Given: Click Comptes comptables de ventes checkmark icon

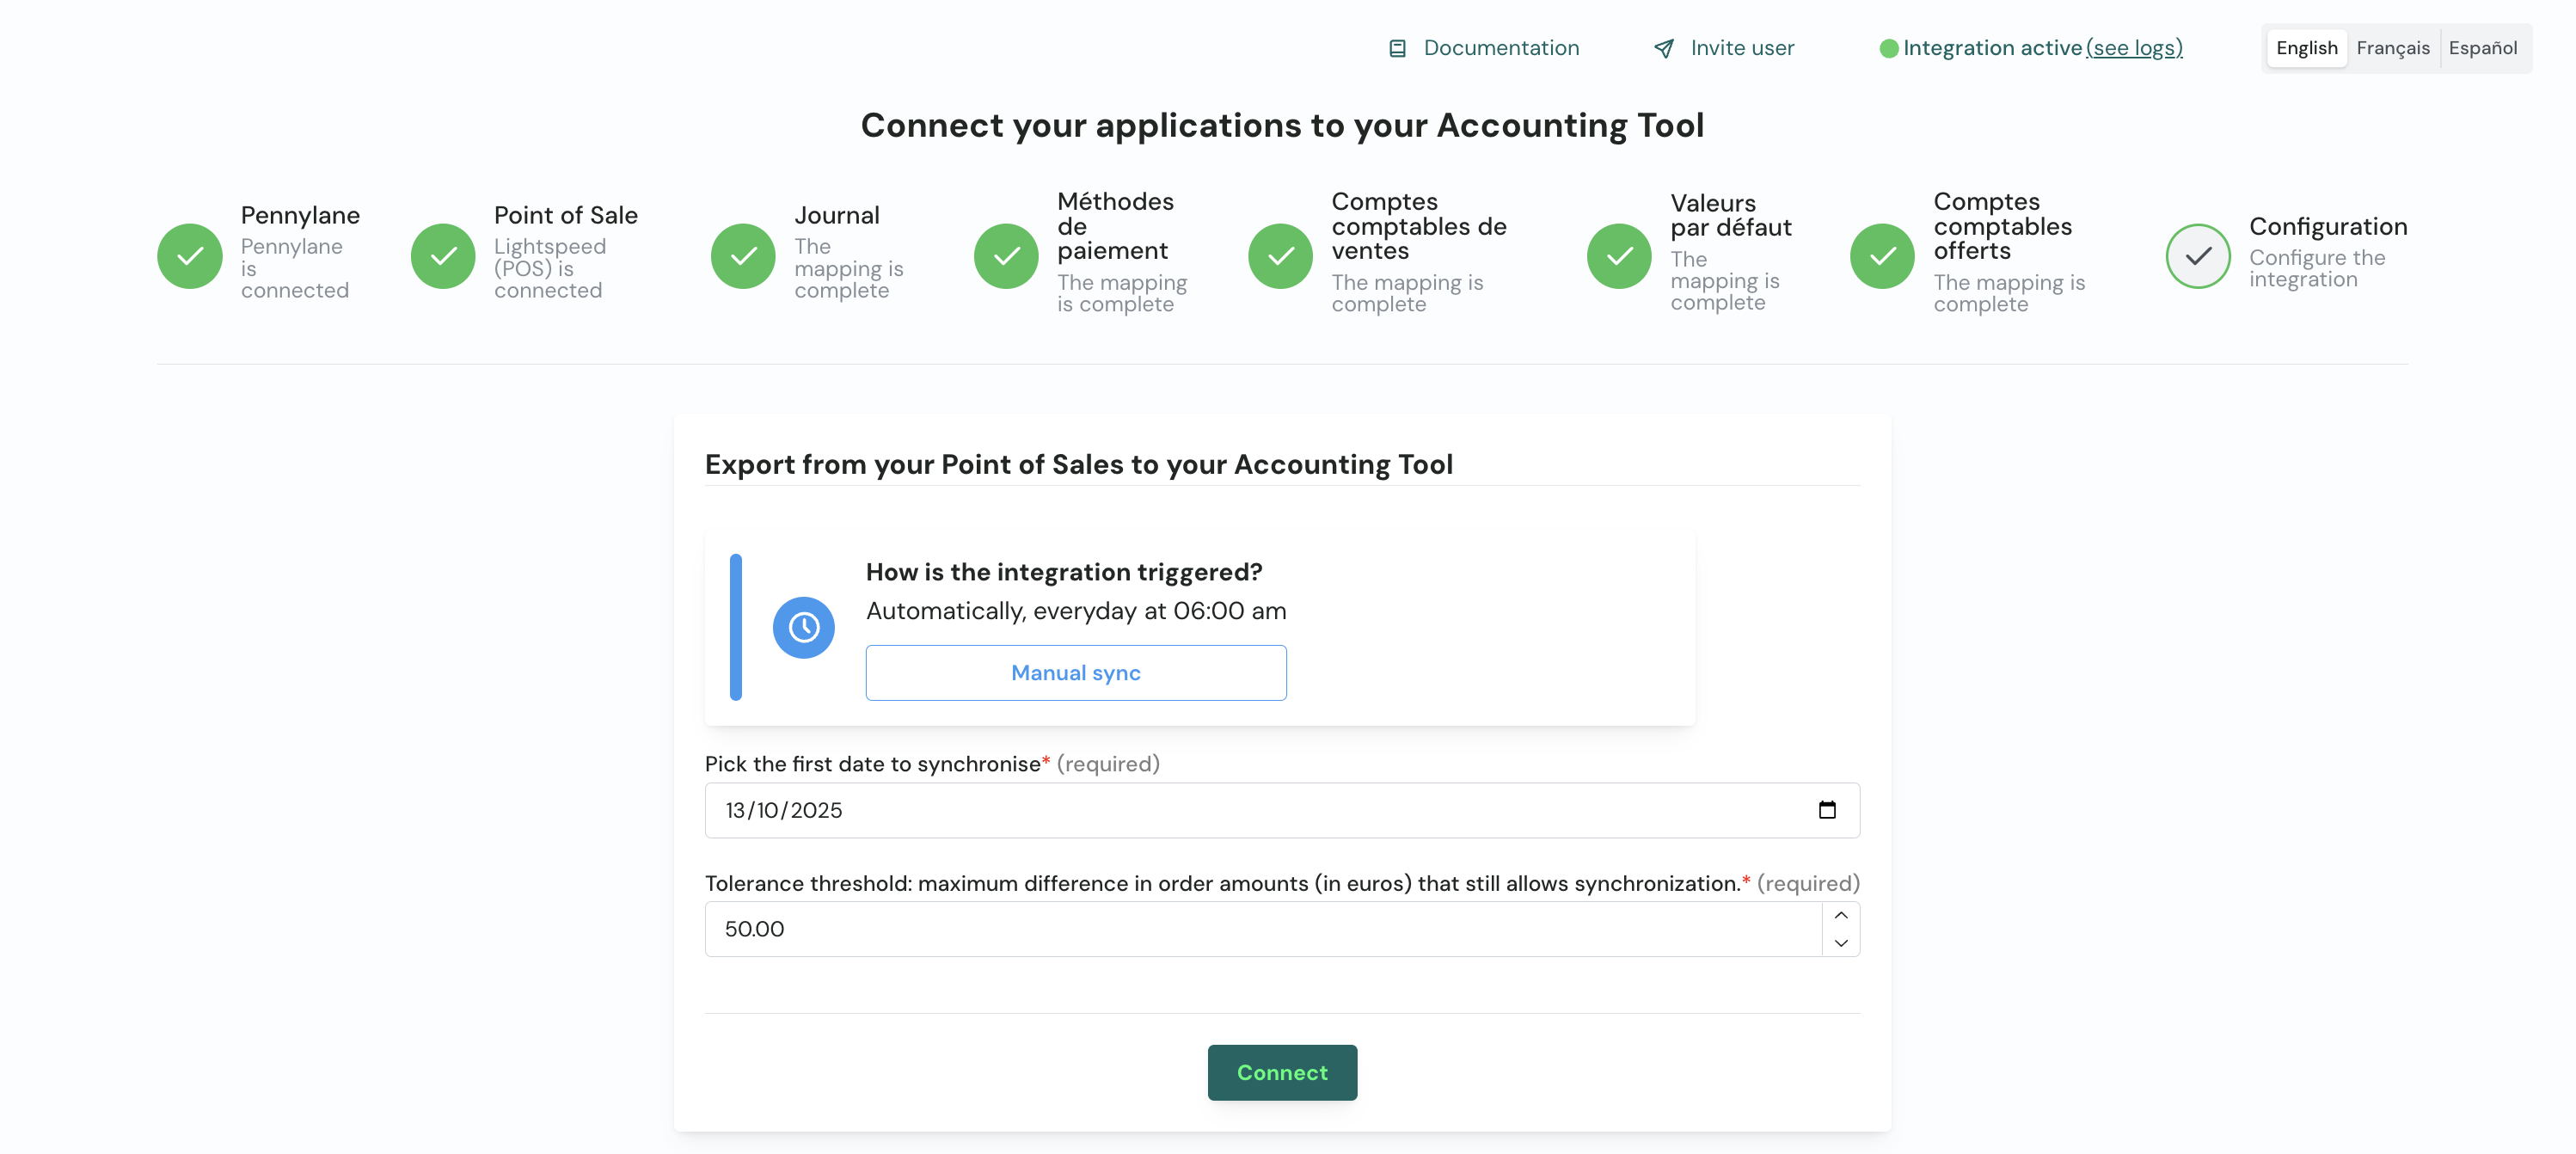Looking at the screenshot, I should click(x=1280, y=256).
